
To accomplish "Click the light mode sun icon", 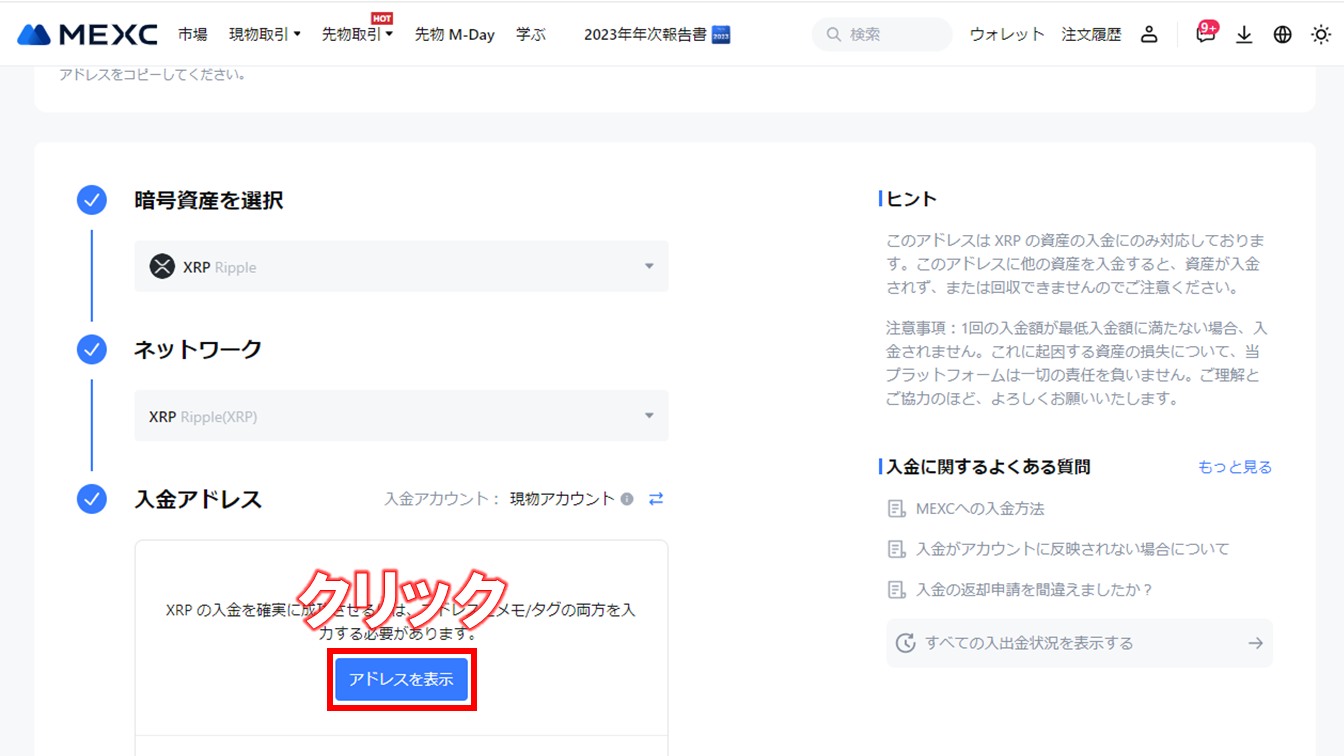I will (x=1320, y=33).
